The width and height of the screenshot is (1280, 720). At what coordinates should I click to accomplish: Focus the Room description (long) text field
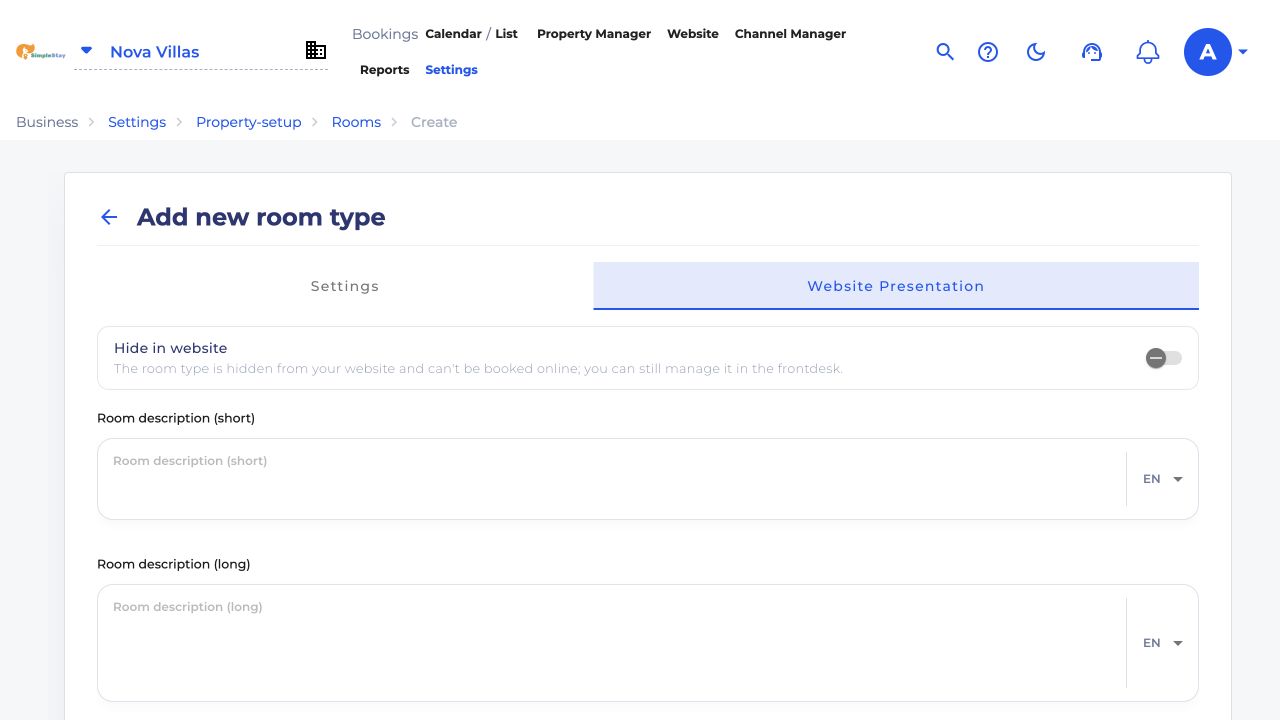point(612,643)
